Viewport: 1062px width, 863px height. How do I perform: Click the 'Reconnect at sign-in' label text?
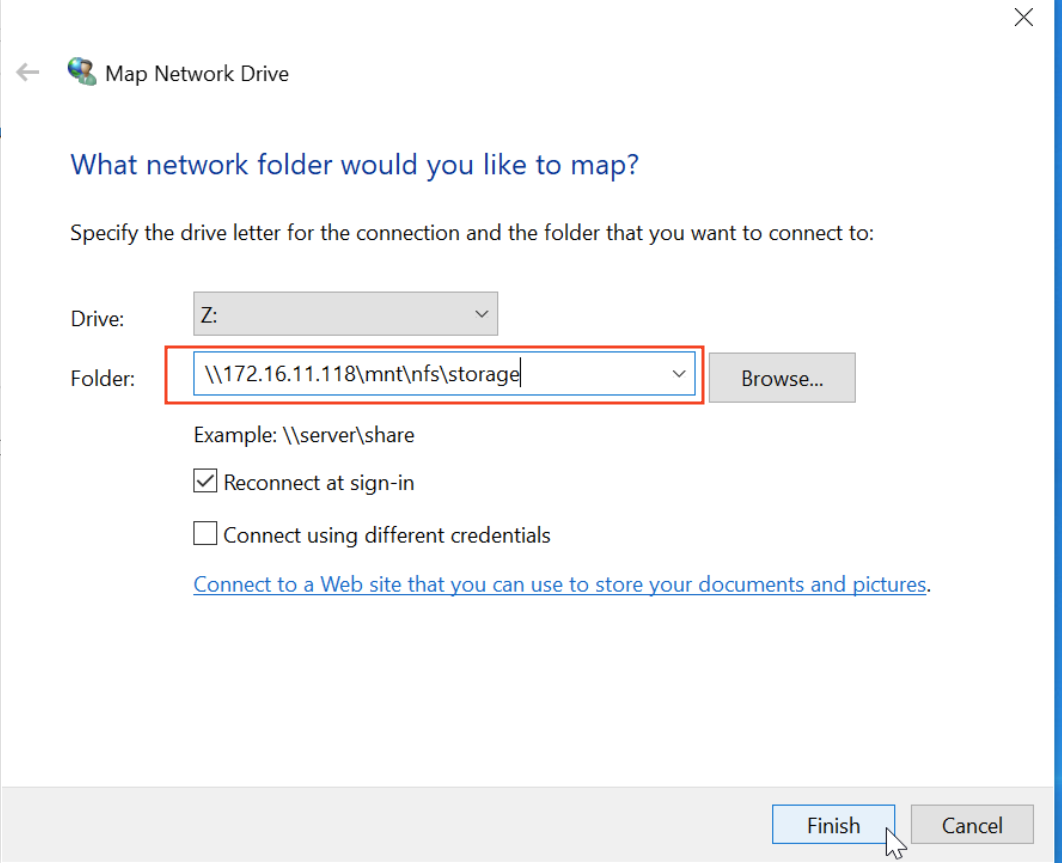pyautogui.click(x=318, y=483)
